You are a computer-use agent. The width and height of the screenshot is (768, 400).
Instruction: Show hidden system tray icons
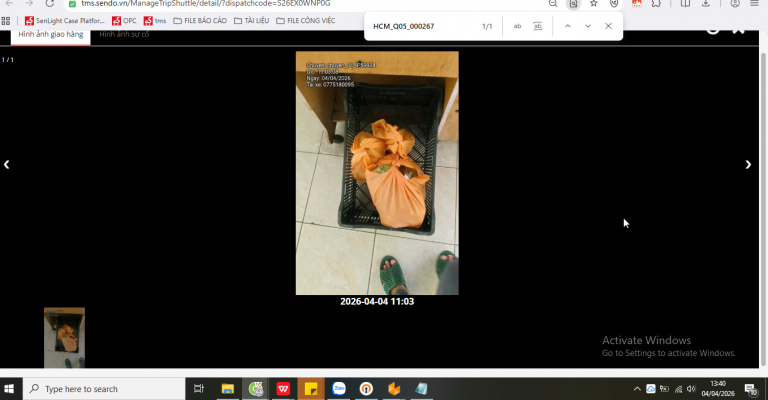[x=637, y=389]
